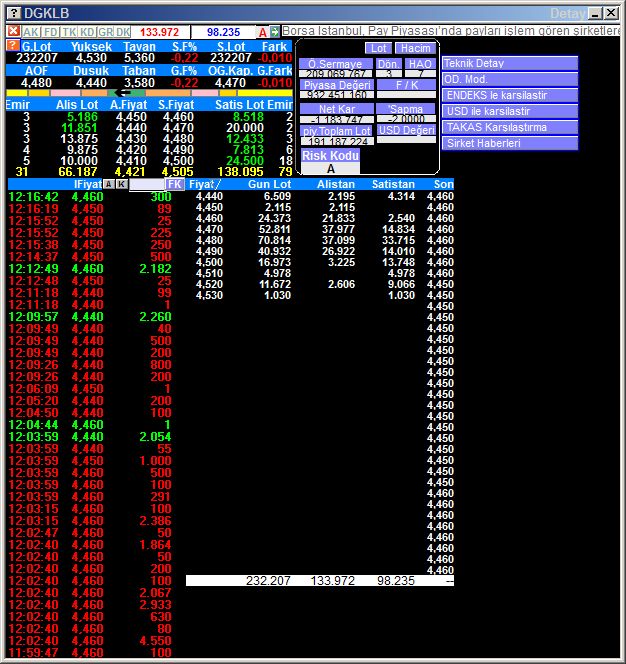Open TAKAS Karşılaştırma
Viewport: 626px width, 664px height.
(x=510, y=127)
